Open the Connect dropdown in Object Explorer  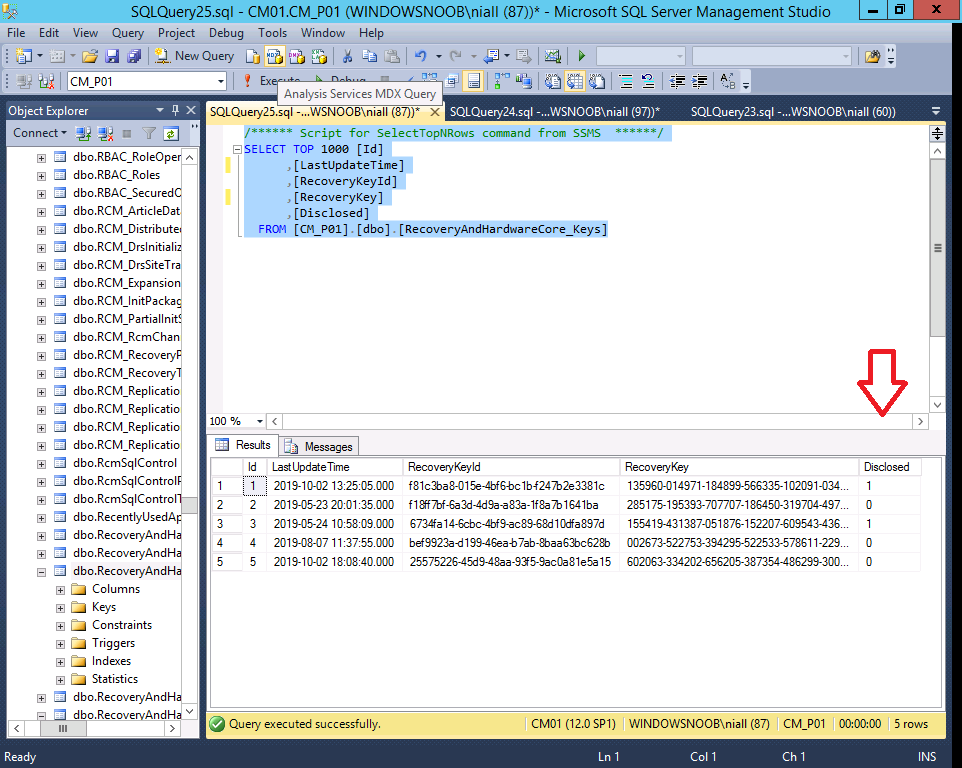(40, 133)
